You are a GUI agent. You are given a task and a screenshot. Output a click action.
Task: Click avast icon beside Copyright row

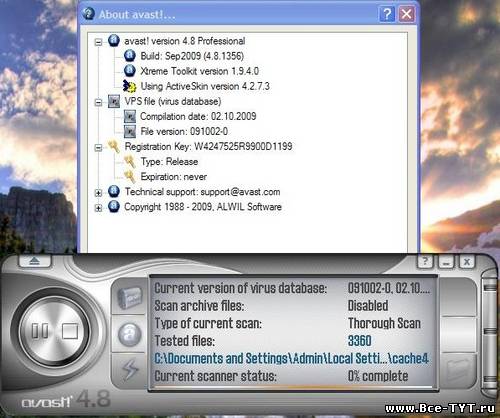(114, 207)
